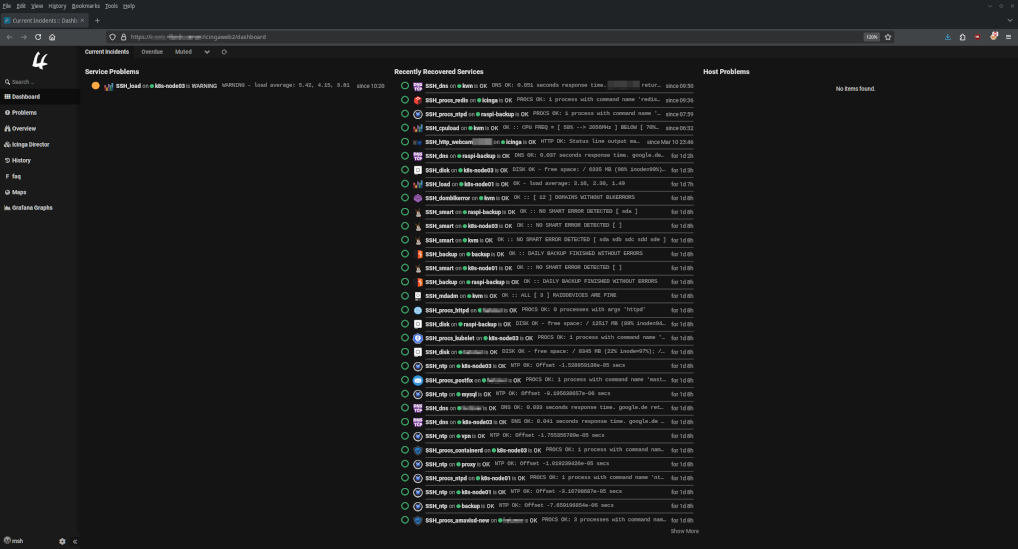Open Firefox downloads panel

(947, 37)
